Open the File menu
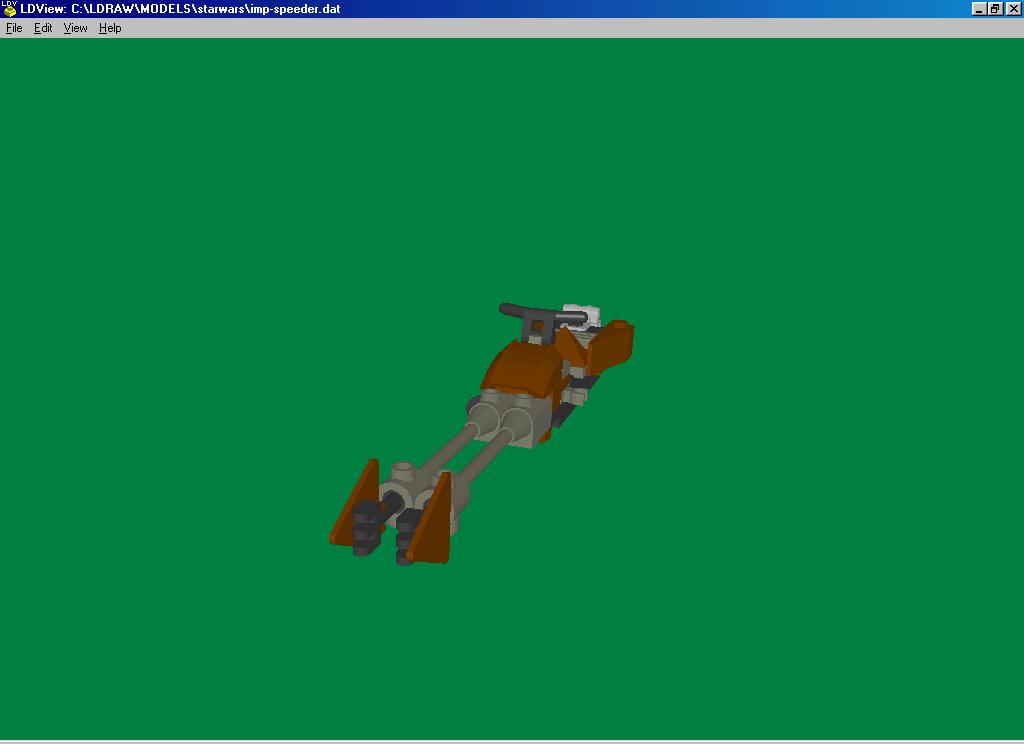The image size is (1024, 744). [14, 28]
